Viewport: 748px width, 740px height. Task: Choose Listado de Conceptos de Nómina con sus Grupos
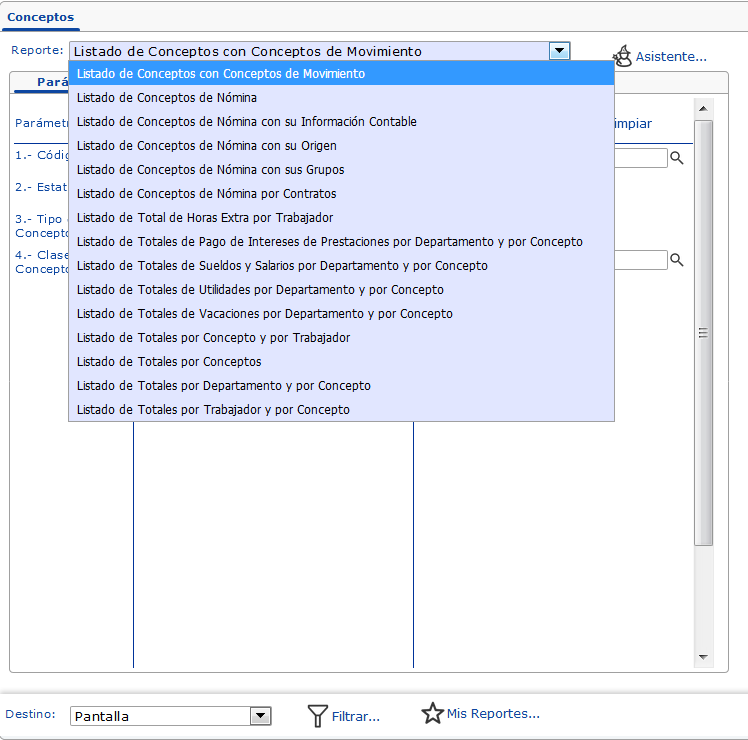210,170
